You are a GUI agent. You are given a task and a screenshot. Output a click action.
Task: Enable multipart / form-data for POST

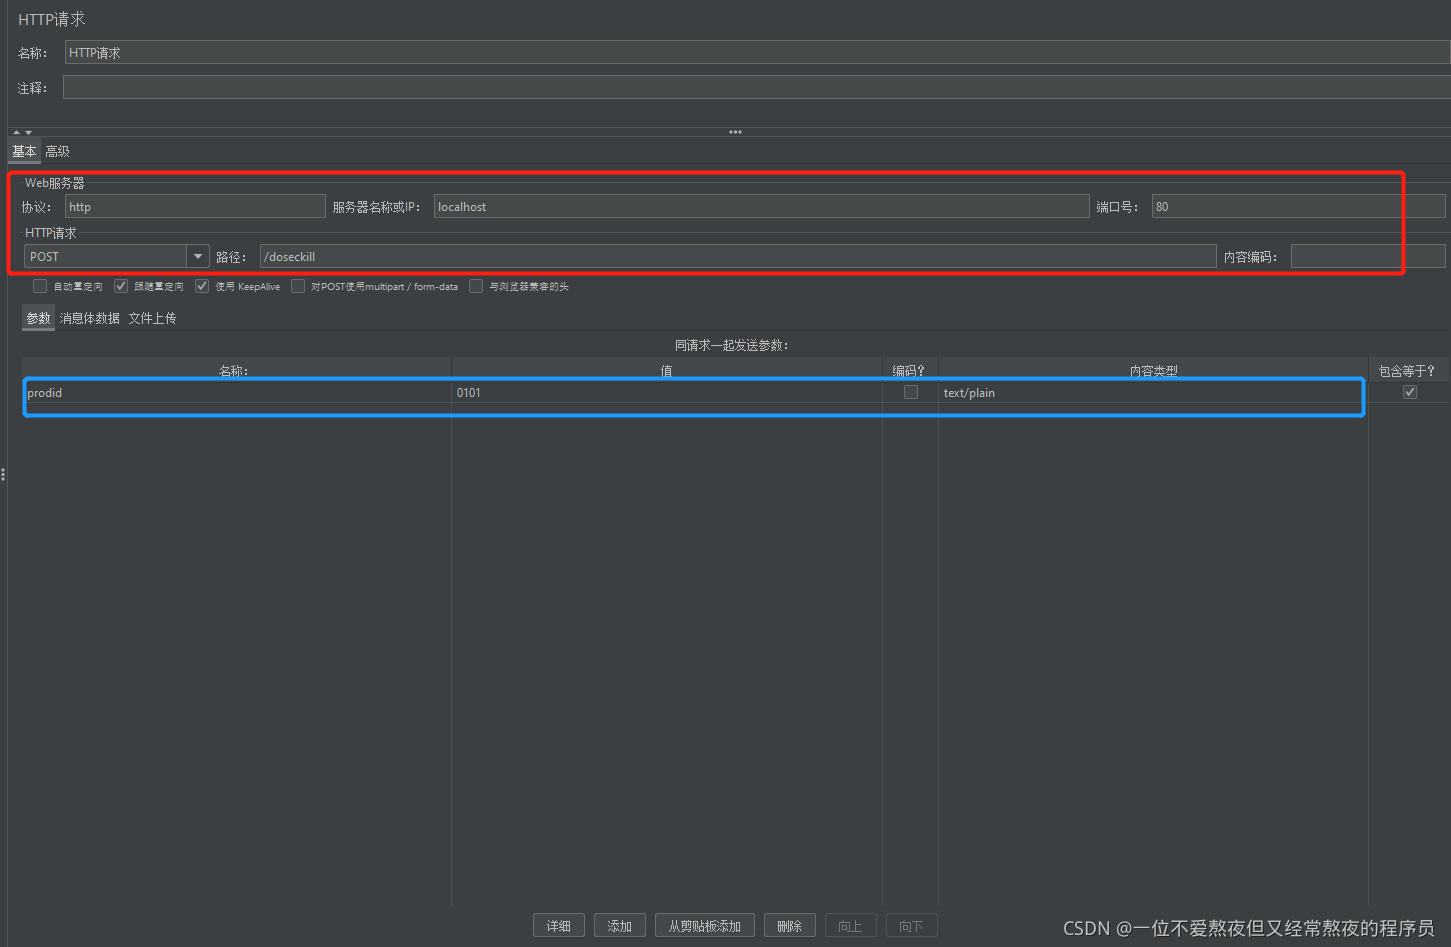coord(298,286)
